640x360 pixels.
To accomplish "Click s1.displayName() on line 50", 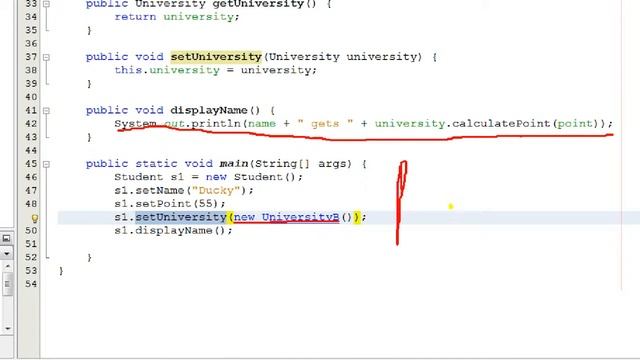I will pos(173,230).
